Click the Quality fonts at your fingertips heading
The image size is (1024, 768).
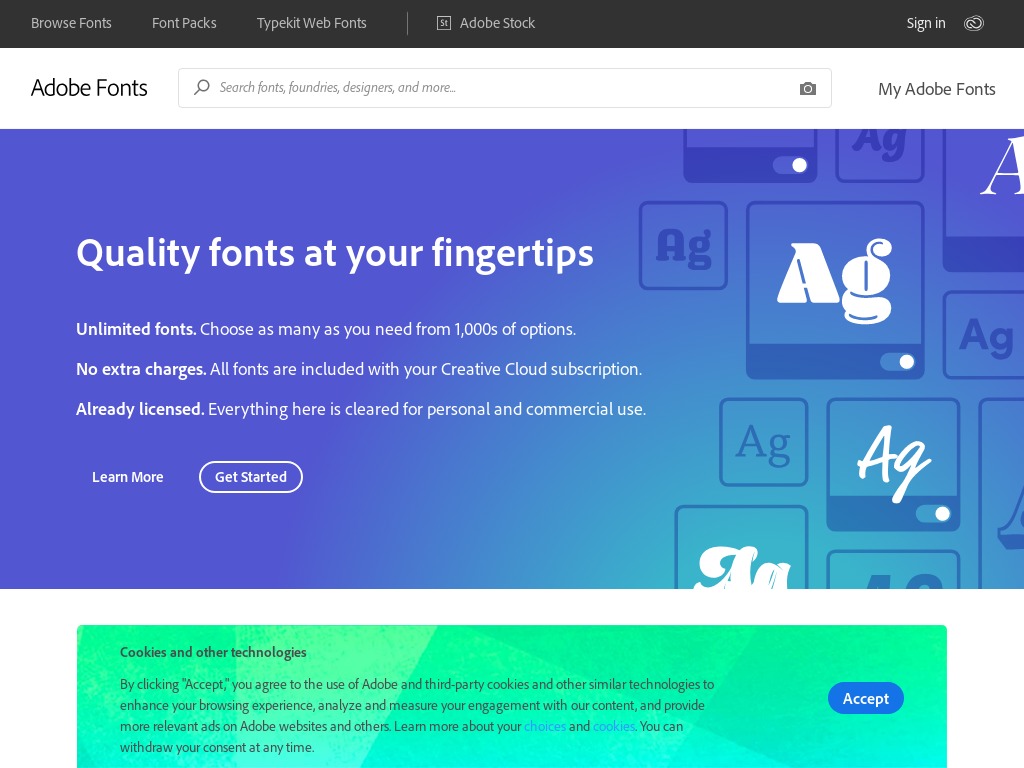pyautogui.click(x=334, y=253)
